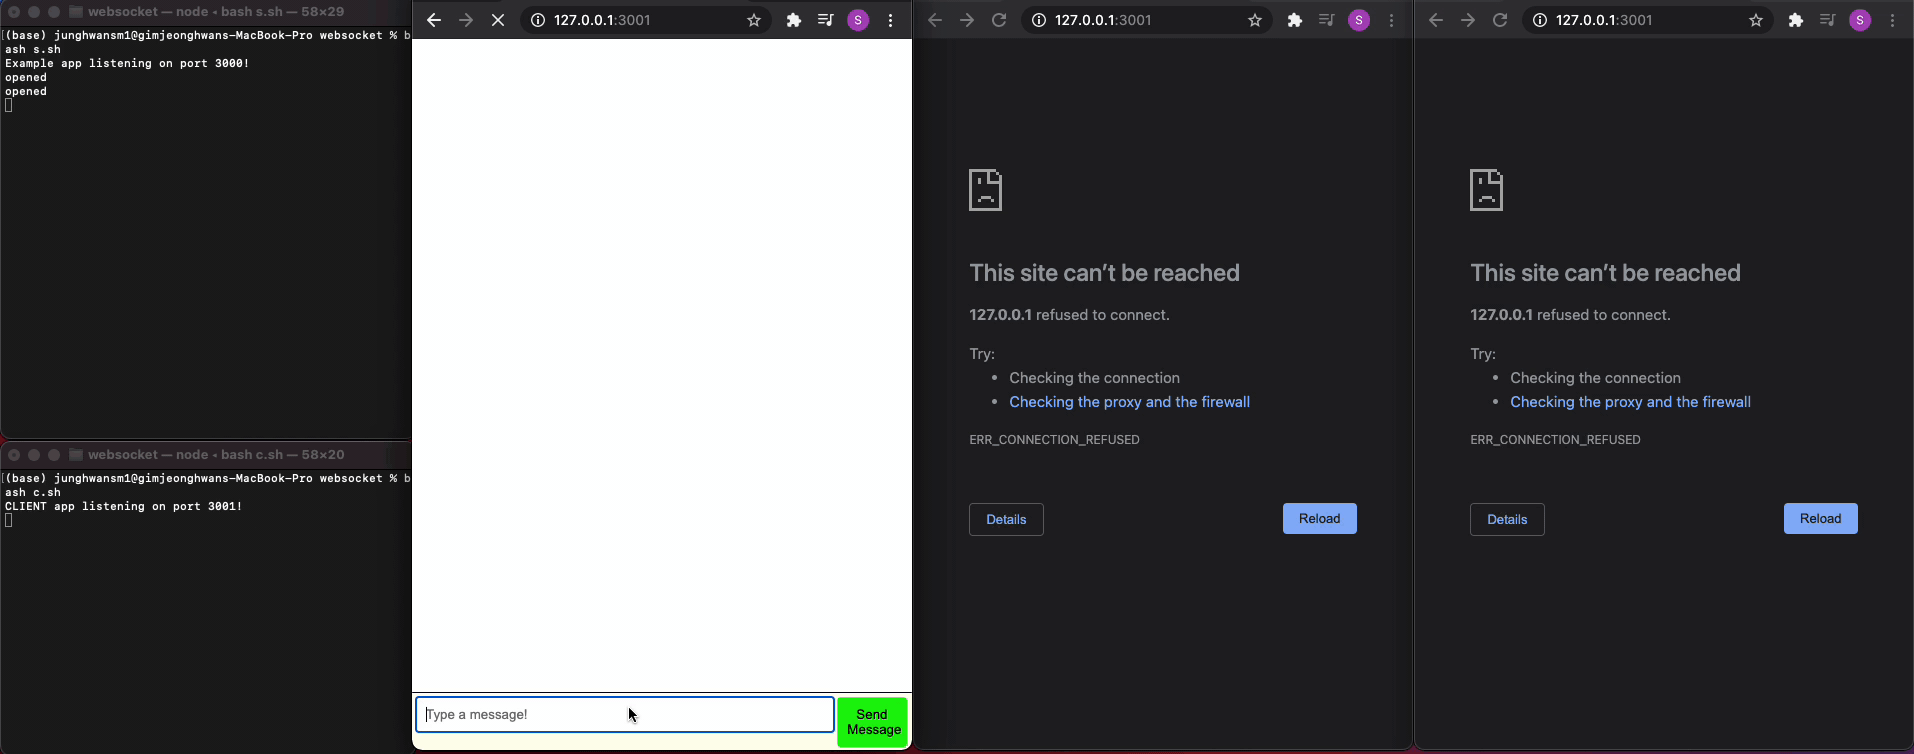The height and width of the screenshot is (754, 1914).
Task: Click Details button in middle browser error page
Action: click(1006, 519)
